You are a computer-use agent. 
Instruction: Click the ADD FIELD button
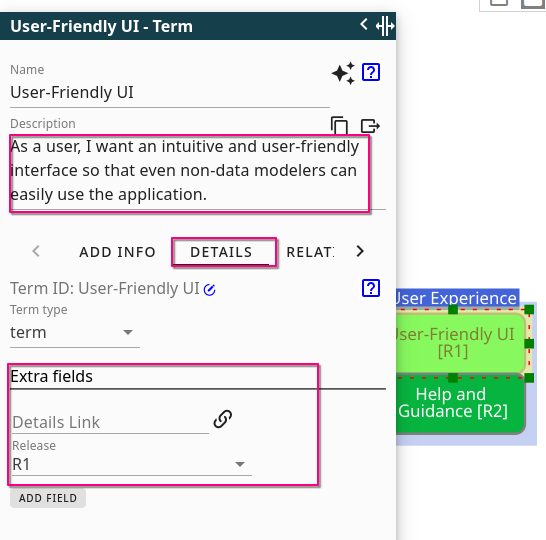(x=48, y=498)
